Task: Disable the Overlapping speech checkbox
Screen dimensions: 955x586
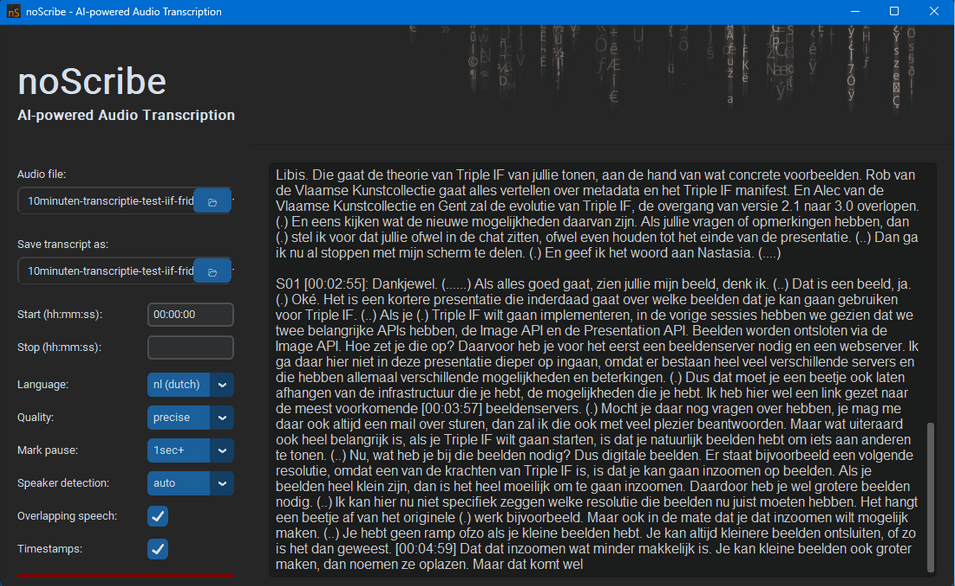Action: [x=158, y=516]
